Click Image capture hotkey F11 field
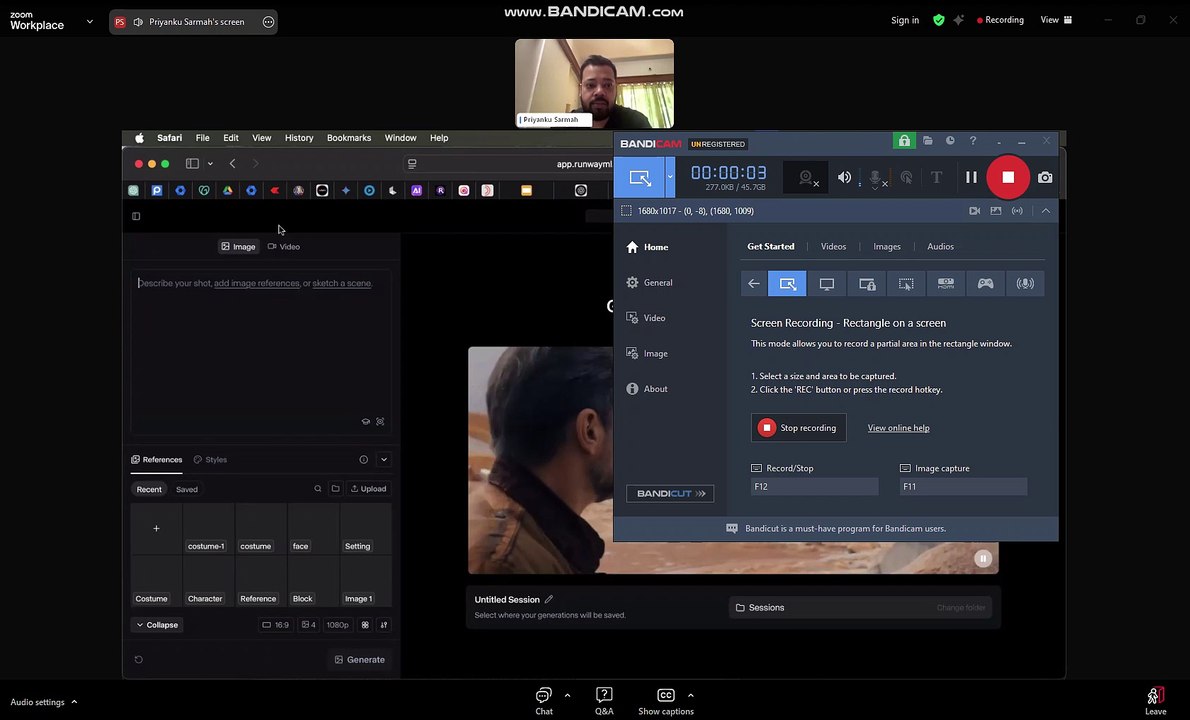 pos(963,486)
